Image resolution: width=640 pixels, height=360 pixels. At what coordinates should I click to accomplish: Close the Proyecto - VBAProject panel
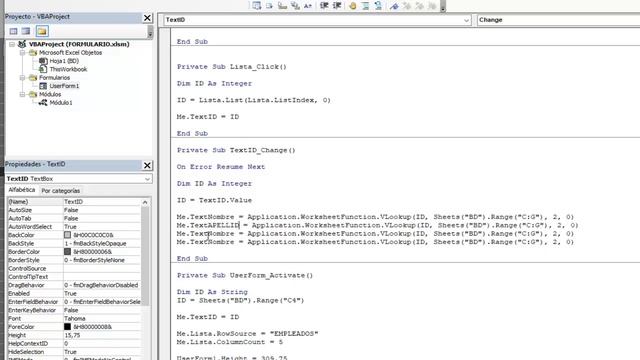[147, 18]
